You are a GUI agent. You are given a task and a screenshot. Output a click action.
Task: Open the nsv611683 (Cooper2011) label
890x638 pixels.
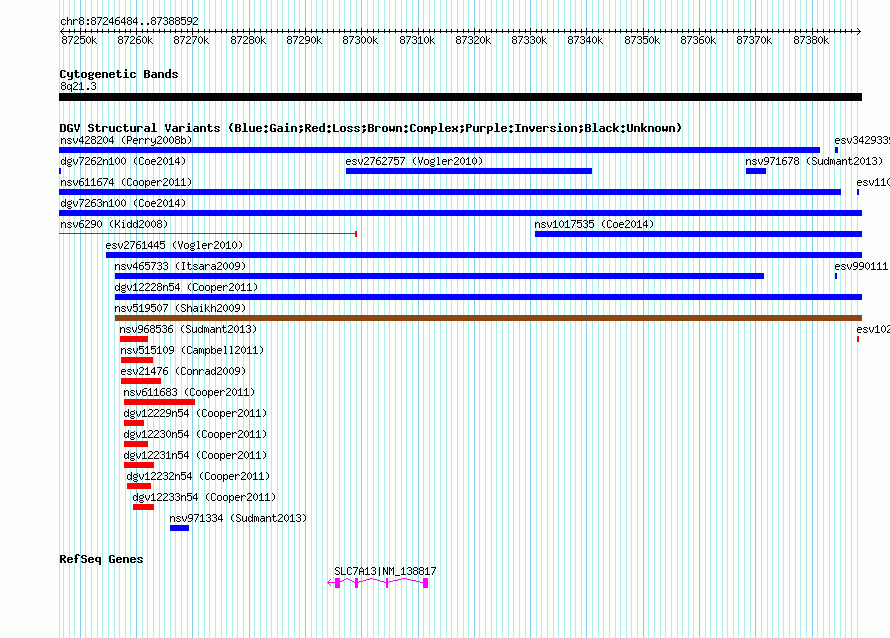click(190, 392)
